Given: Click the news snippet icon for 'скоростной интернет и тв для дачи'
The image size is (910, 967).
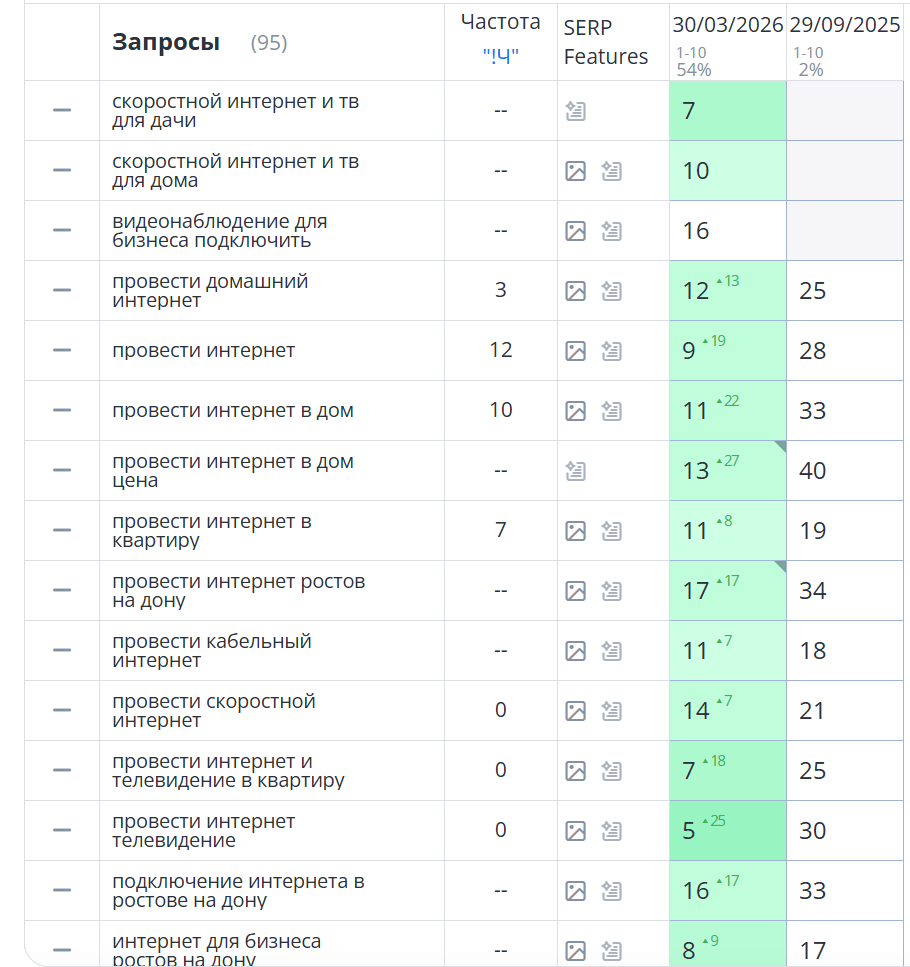Looking at the screenshot, I should pyautogui.click(x=575, y=111).
